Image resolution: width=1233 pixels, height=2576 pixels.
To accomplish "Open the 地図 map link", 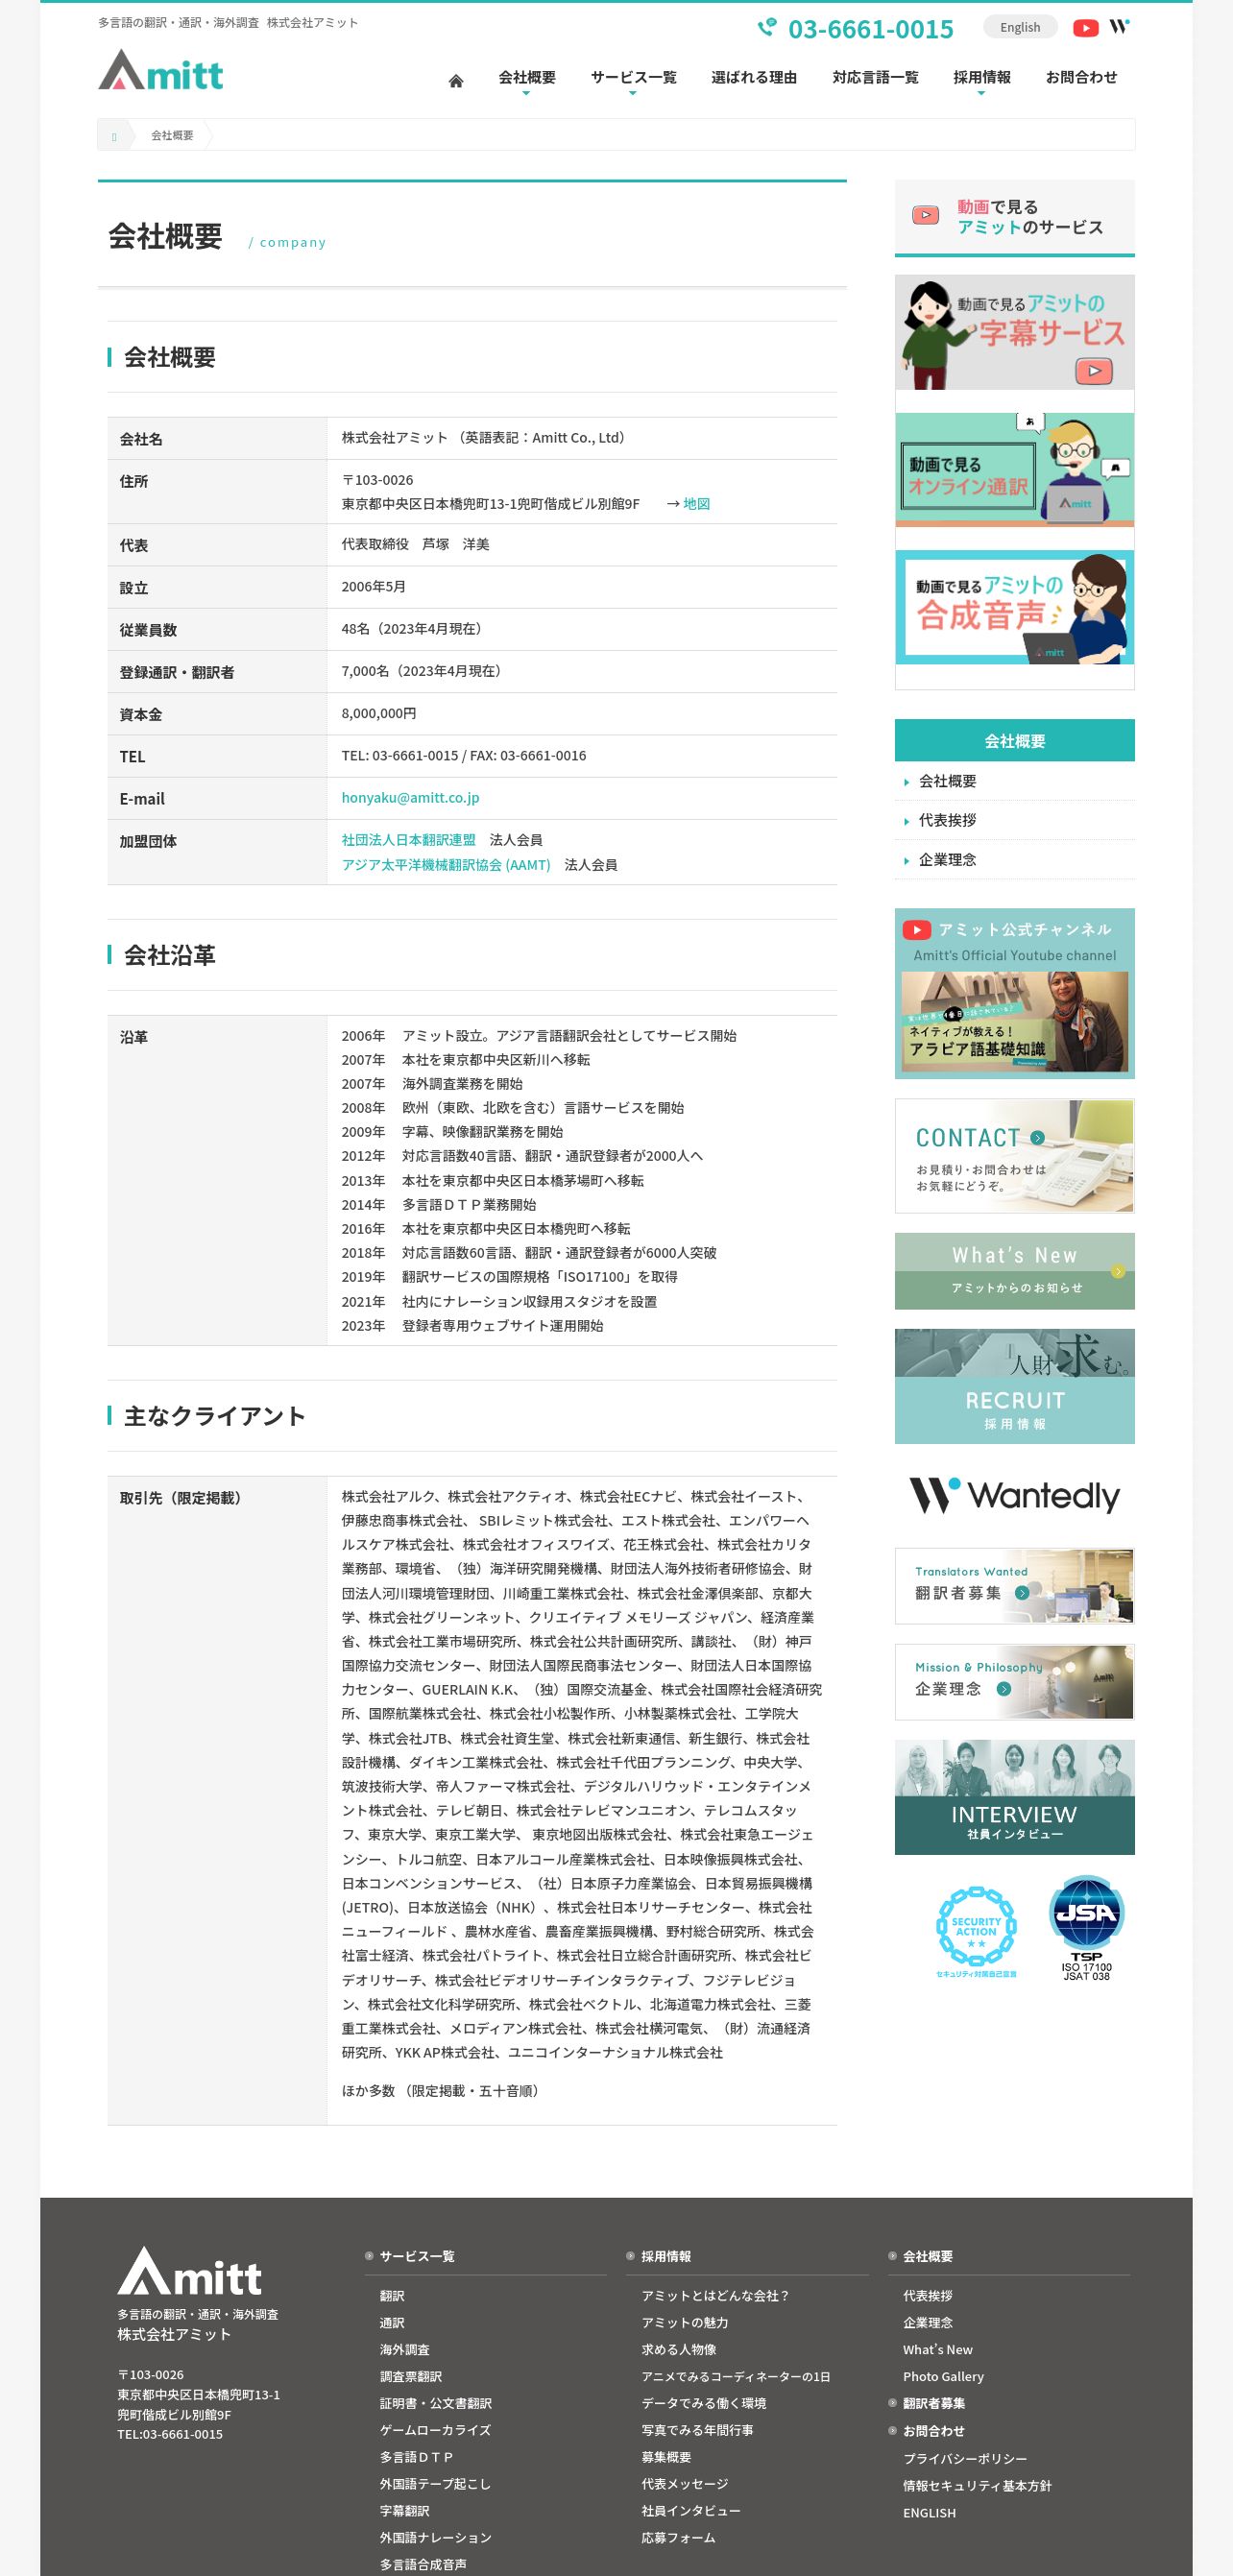I will (696, 504).
